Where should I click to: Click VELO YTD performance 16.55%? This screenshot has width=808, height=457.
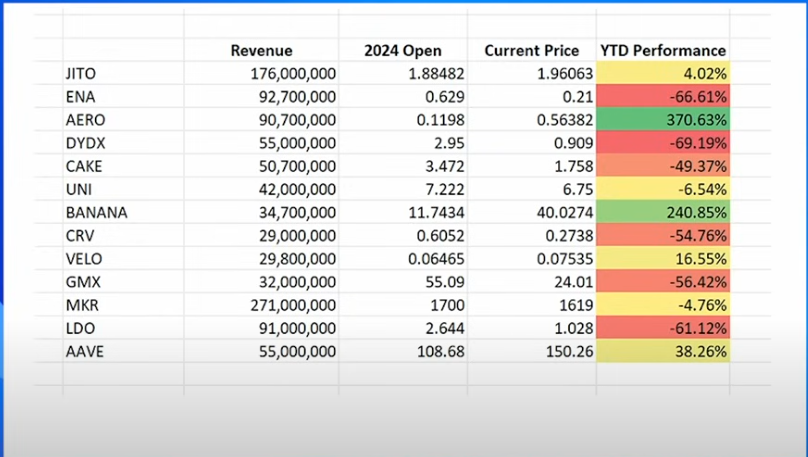tap(663, 259)
